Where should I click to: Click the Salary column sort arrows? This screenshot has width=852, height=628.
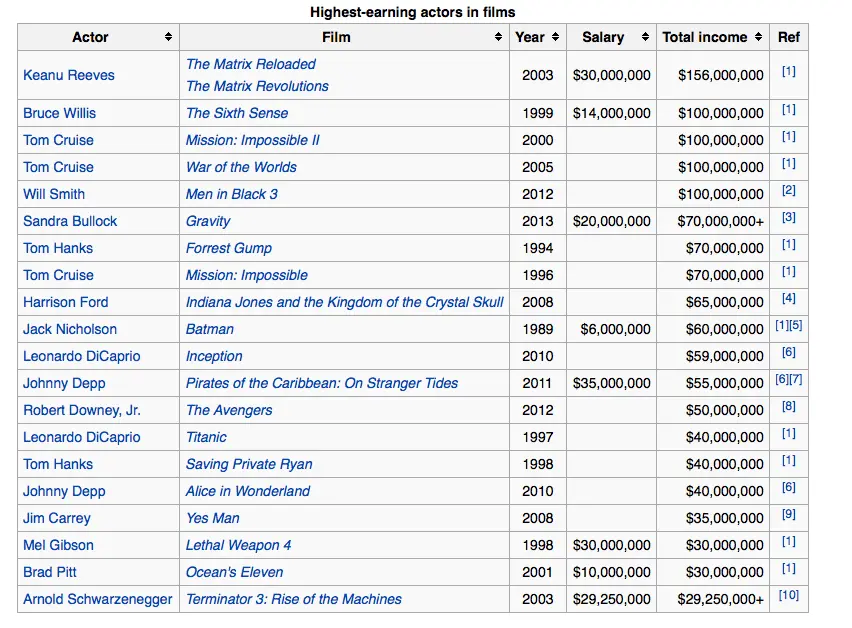tap(646, 37)
